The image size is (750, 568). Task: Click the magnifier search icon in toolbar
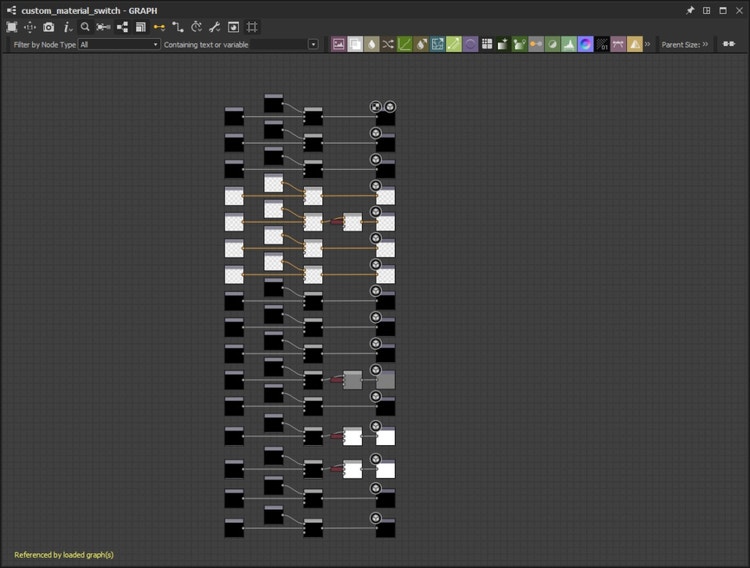(85, 27)
